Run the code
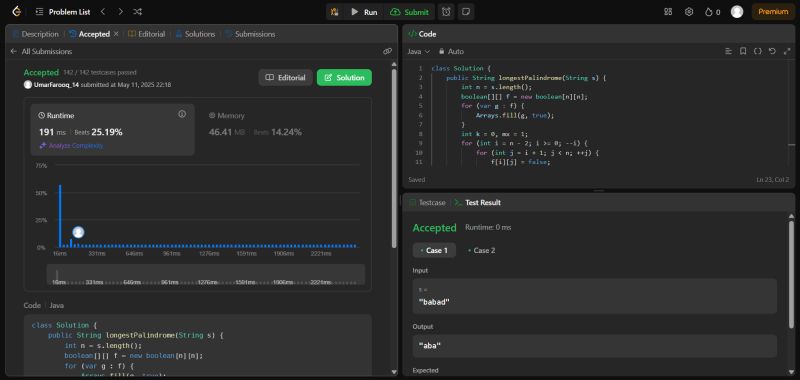This screenshot has height=380, width=800. (364, 12)
